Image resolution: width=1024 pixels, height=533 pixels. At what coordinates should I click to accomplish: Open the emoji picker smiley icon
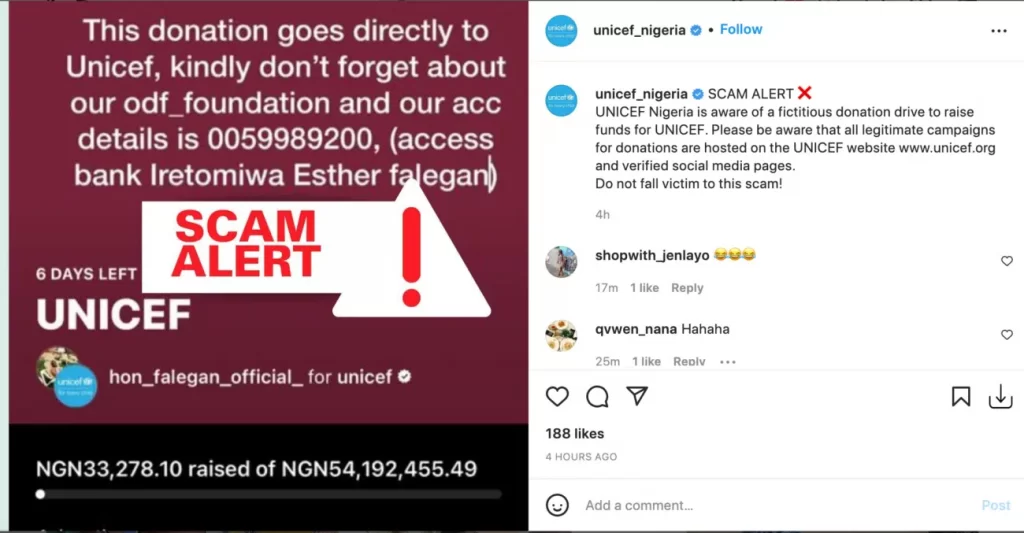(x=557, y=505)
